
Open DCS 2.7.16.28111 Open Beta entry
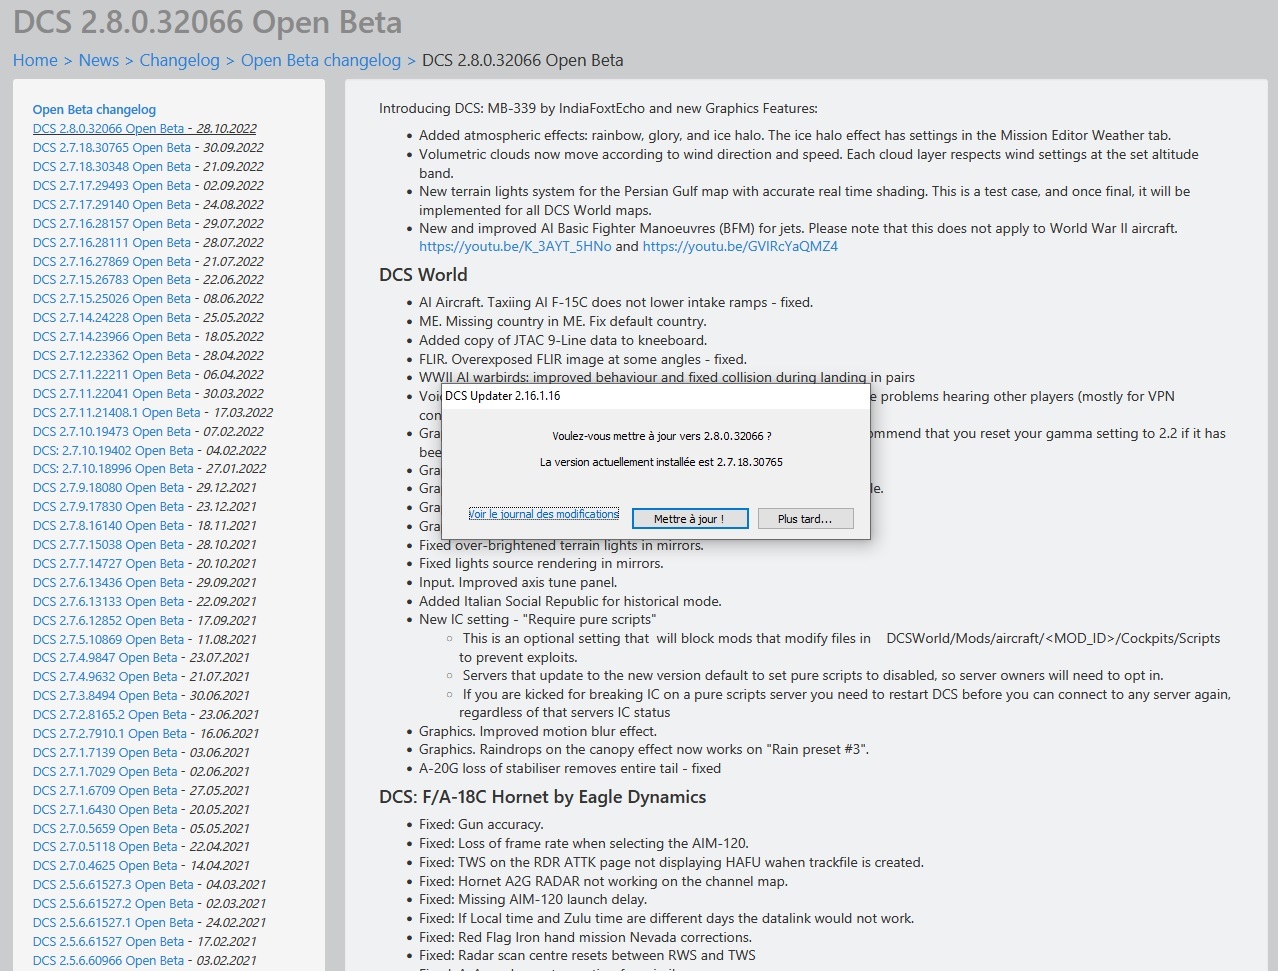tap(111, 242)
